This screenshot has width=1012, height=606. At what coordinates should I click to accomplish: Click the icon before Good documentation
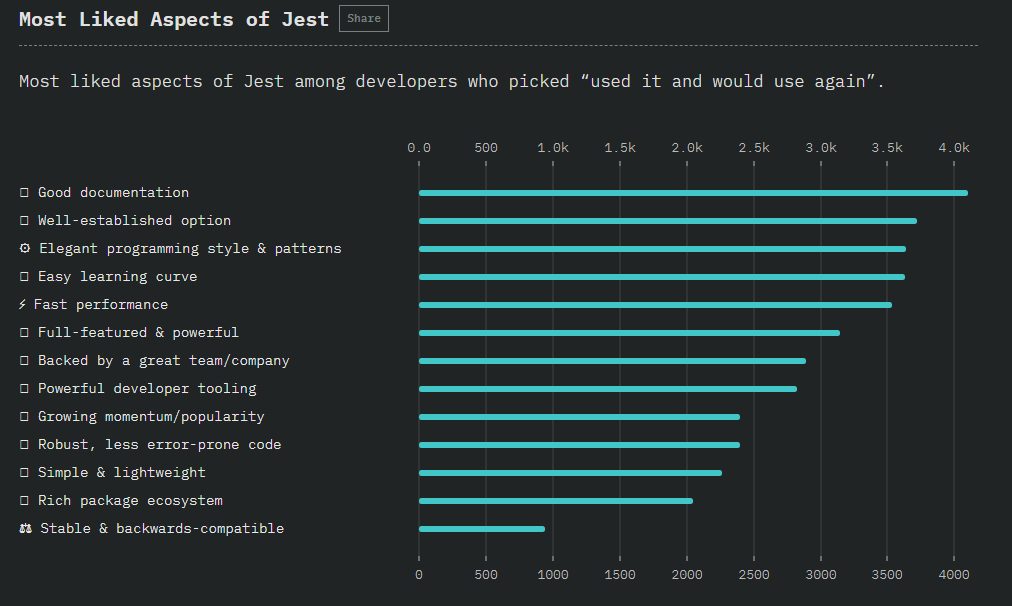[x=24, y=193]
